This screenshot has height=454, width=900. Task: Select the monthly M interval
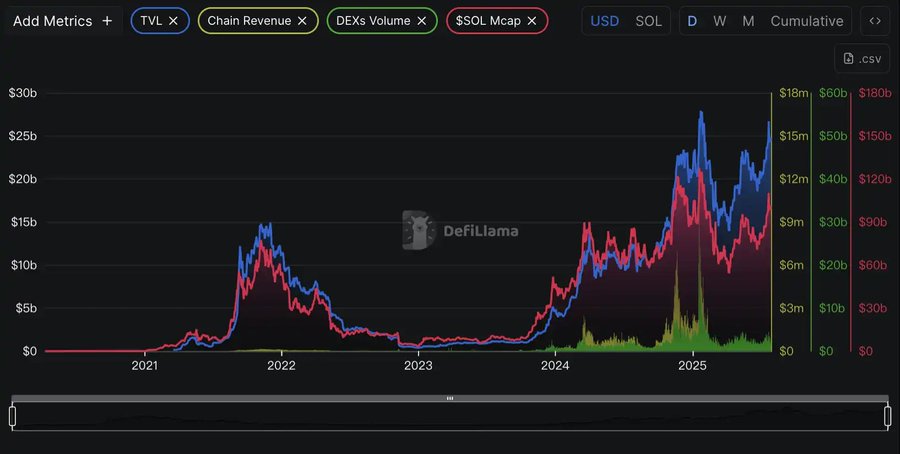(748, 21)
